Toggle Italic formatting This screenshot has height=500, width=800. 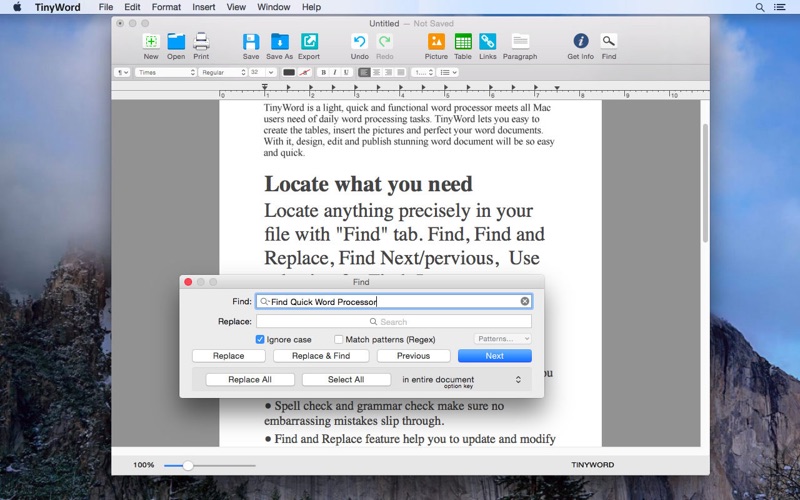pos(335,72)
